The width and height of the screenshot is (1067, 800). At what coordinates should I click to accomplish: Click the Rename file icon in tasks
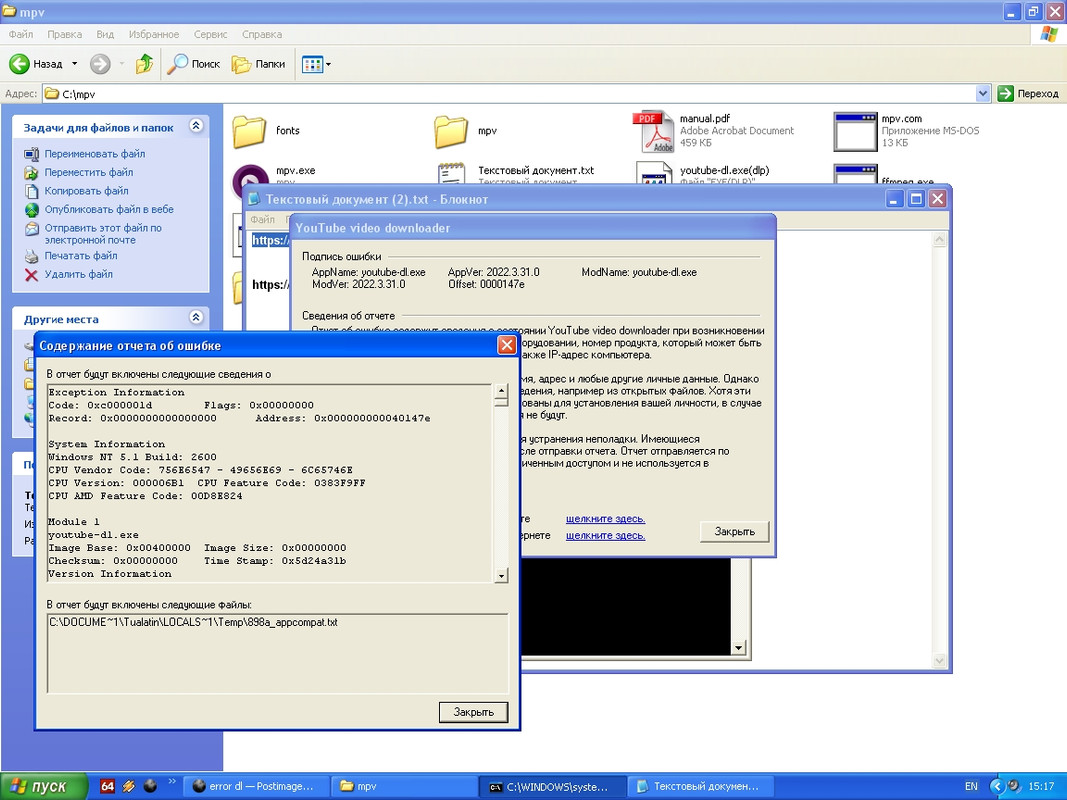(31, 154)
